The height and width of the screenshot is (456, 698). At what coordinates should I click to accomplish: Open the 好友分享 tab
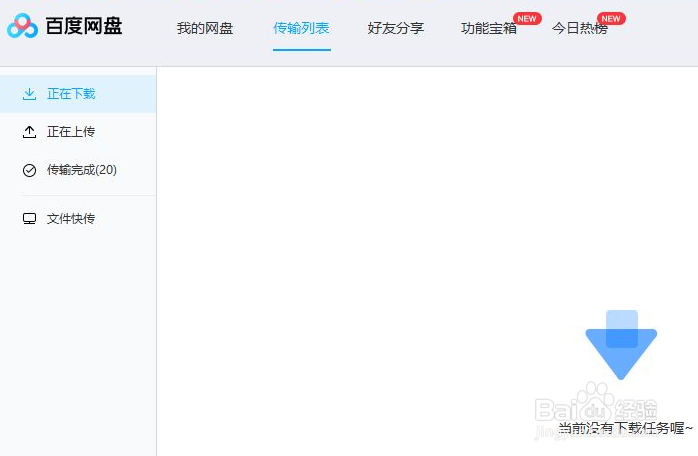396,28
